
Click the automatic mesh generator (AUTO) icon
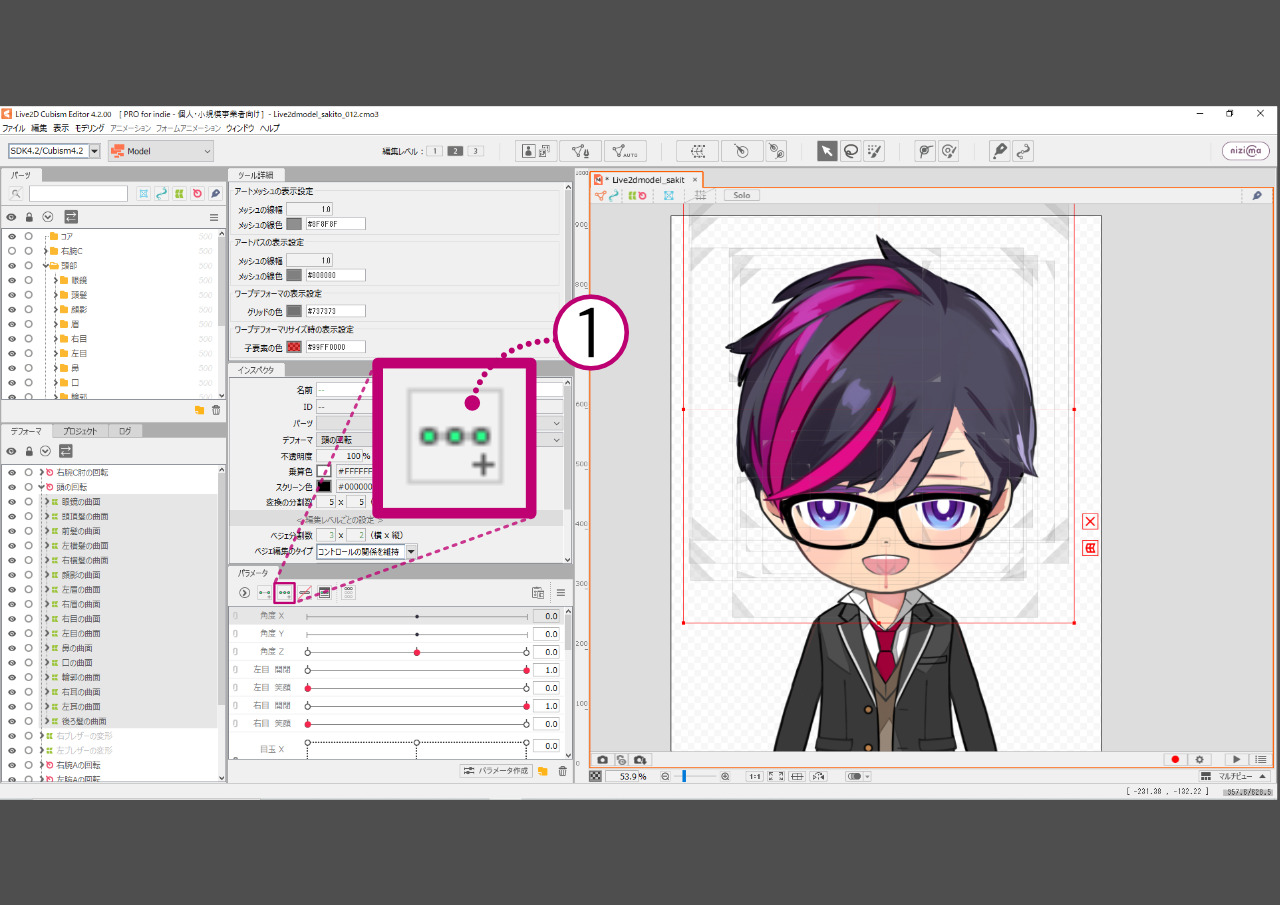pyautogui.click(x=625, y=151)
